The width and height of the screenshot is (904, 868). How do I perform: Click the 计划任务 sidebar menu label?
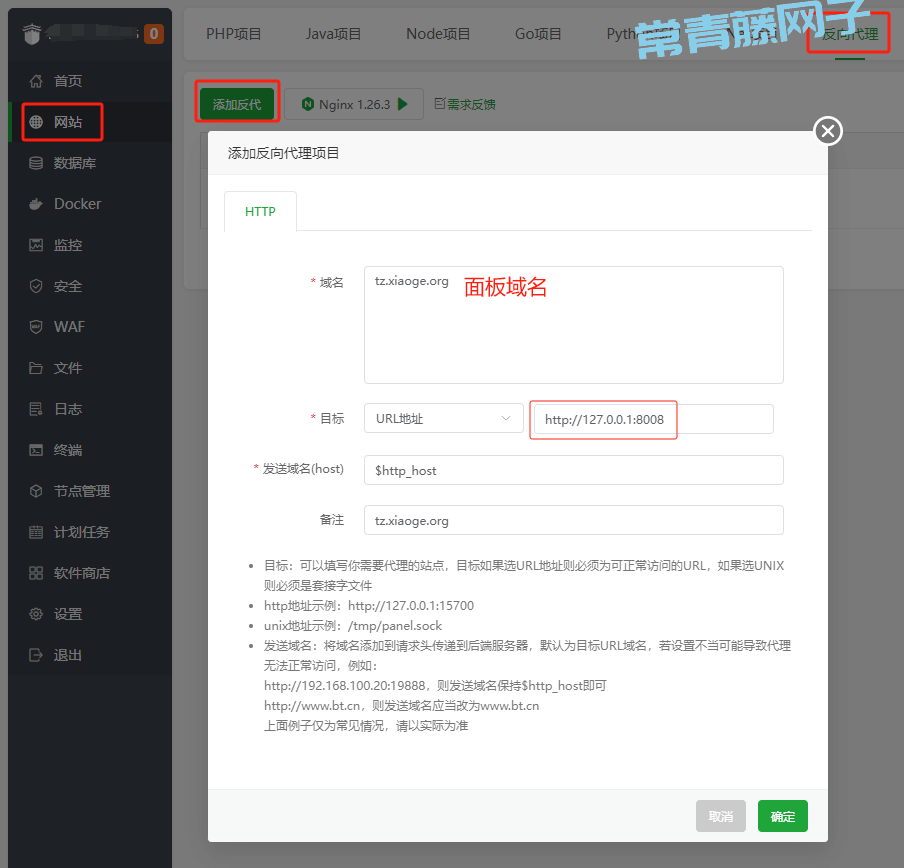click(x=82, y=532)
